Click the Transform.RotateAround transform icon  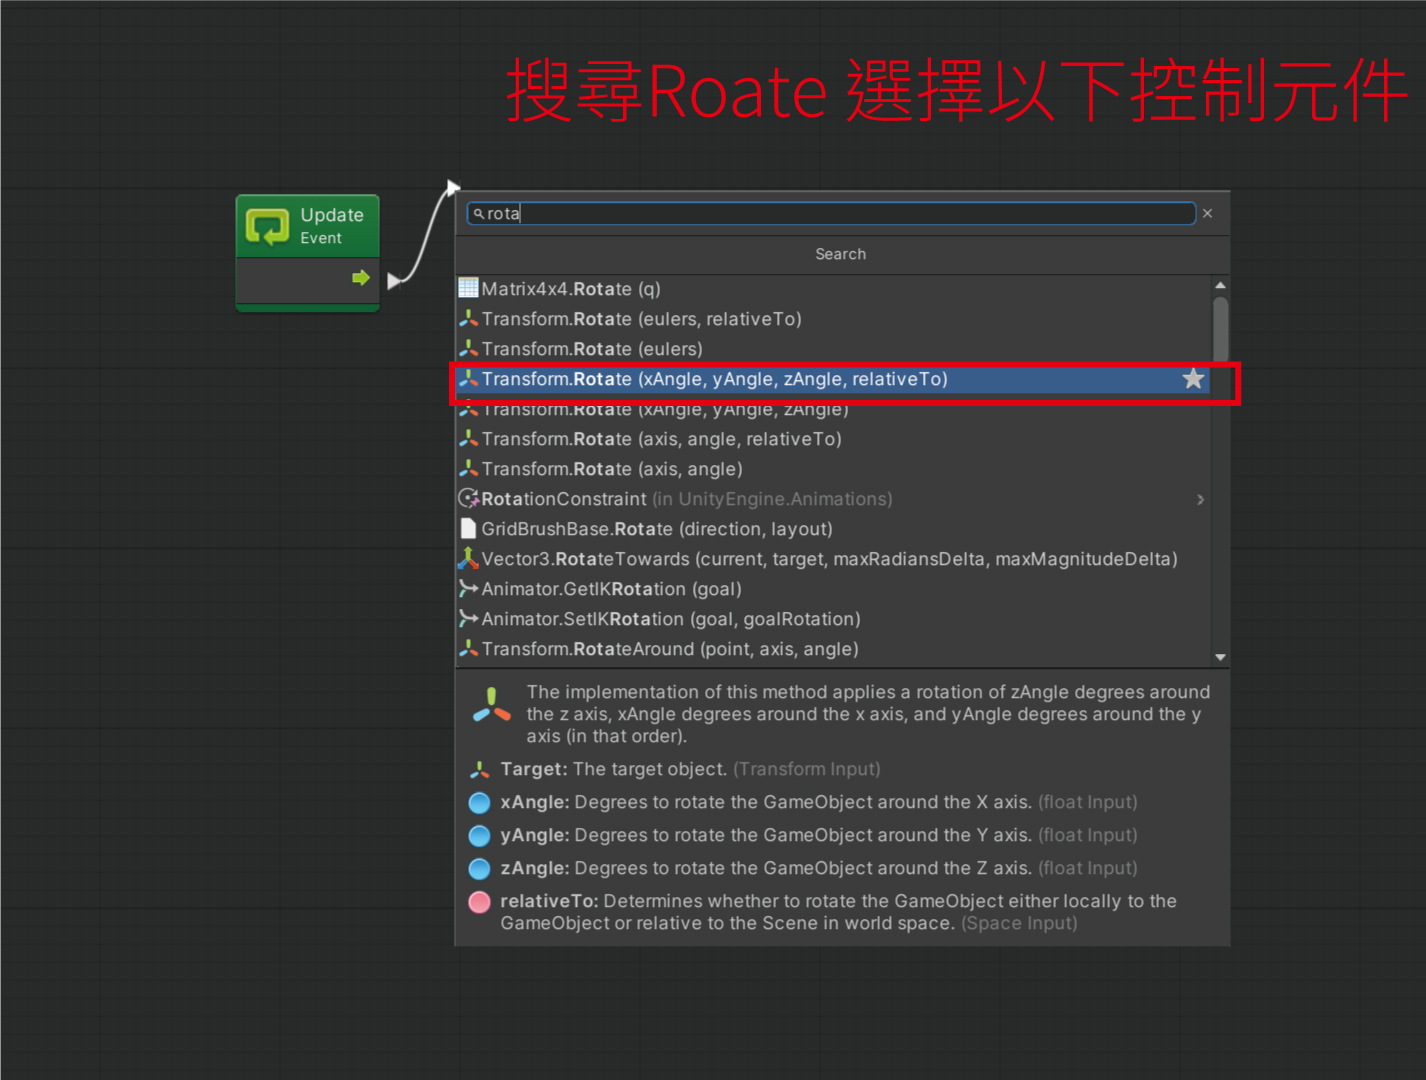pos(468,649)
